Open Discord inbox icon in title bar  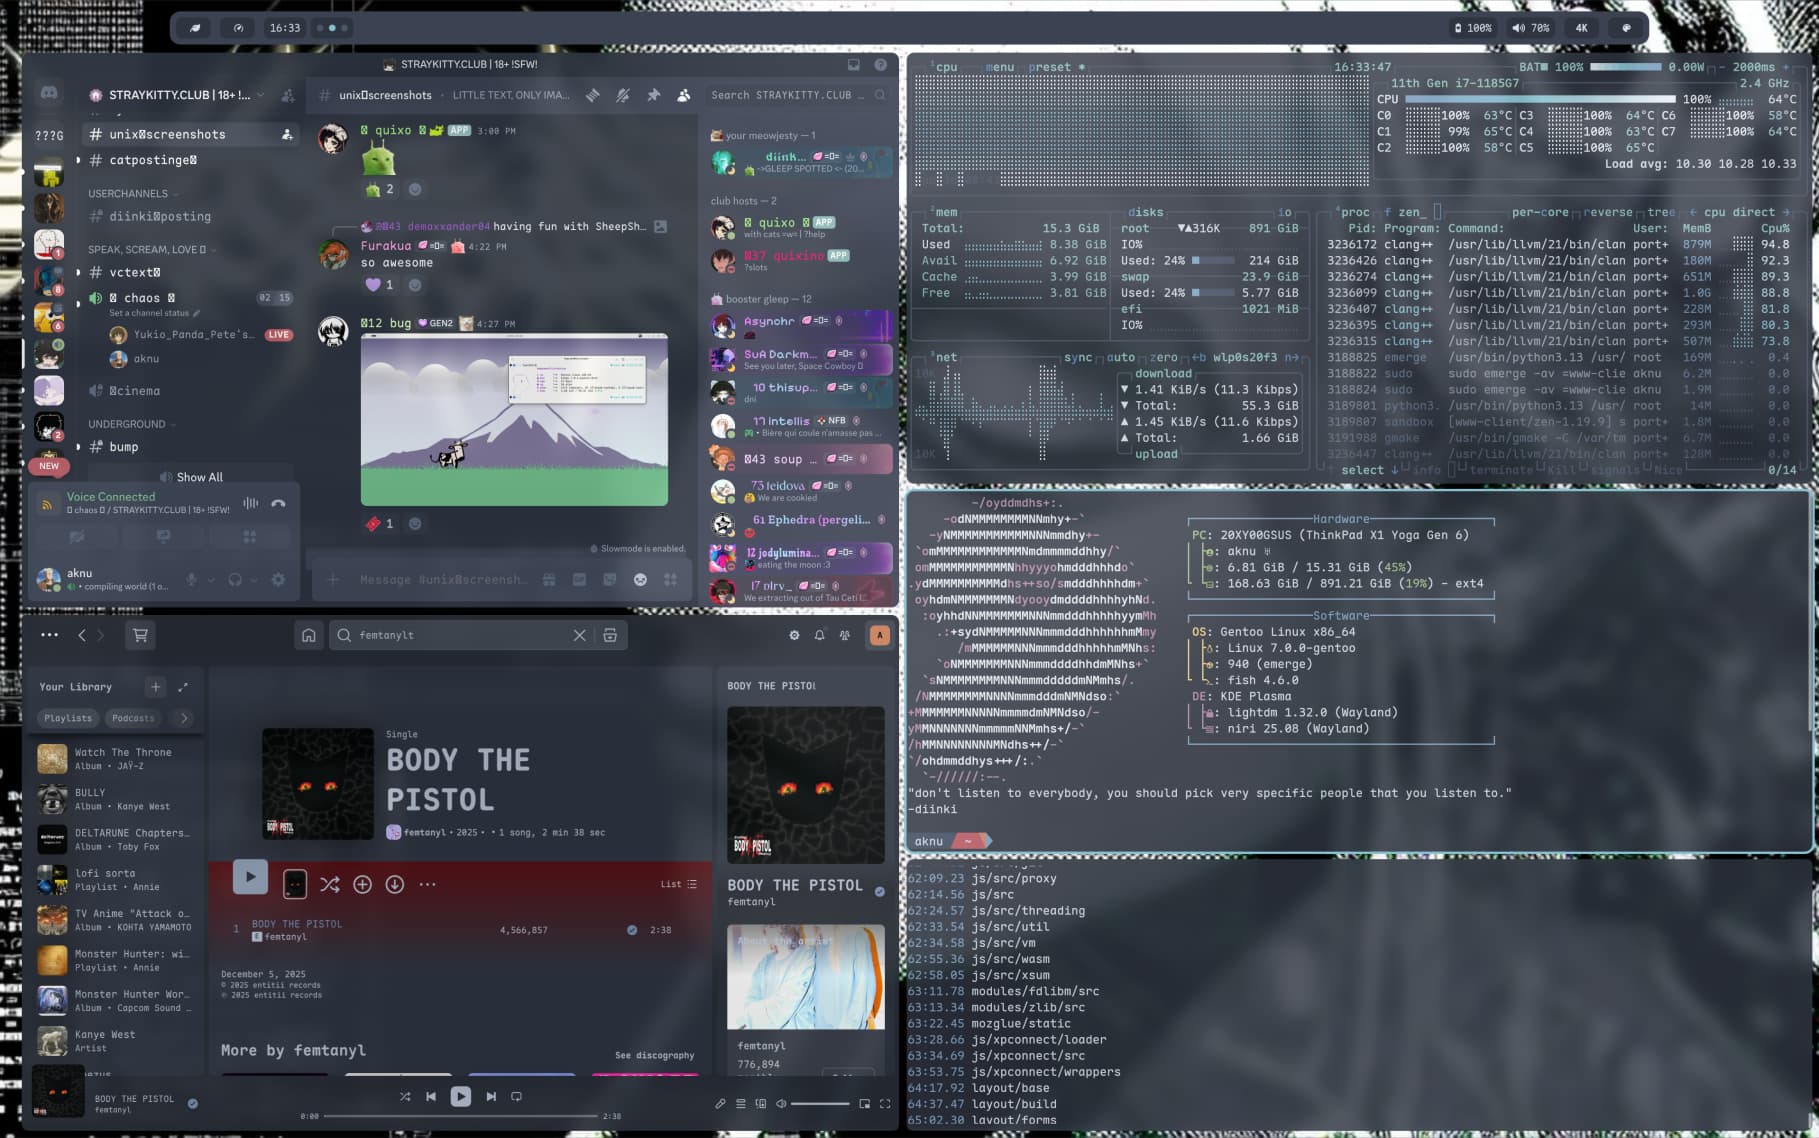tap(854, 65)
